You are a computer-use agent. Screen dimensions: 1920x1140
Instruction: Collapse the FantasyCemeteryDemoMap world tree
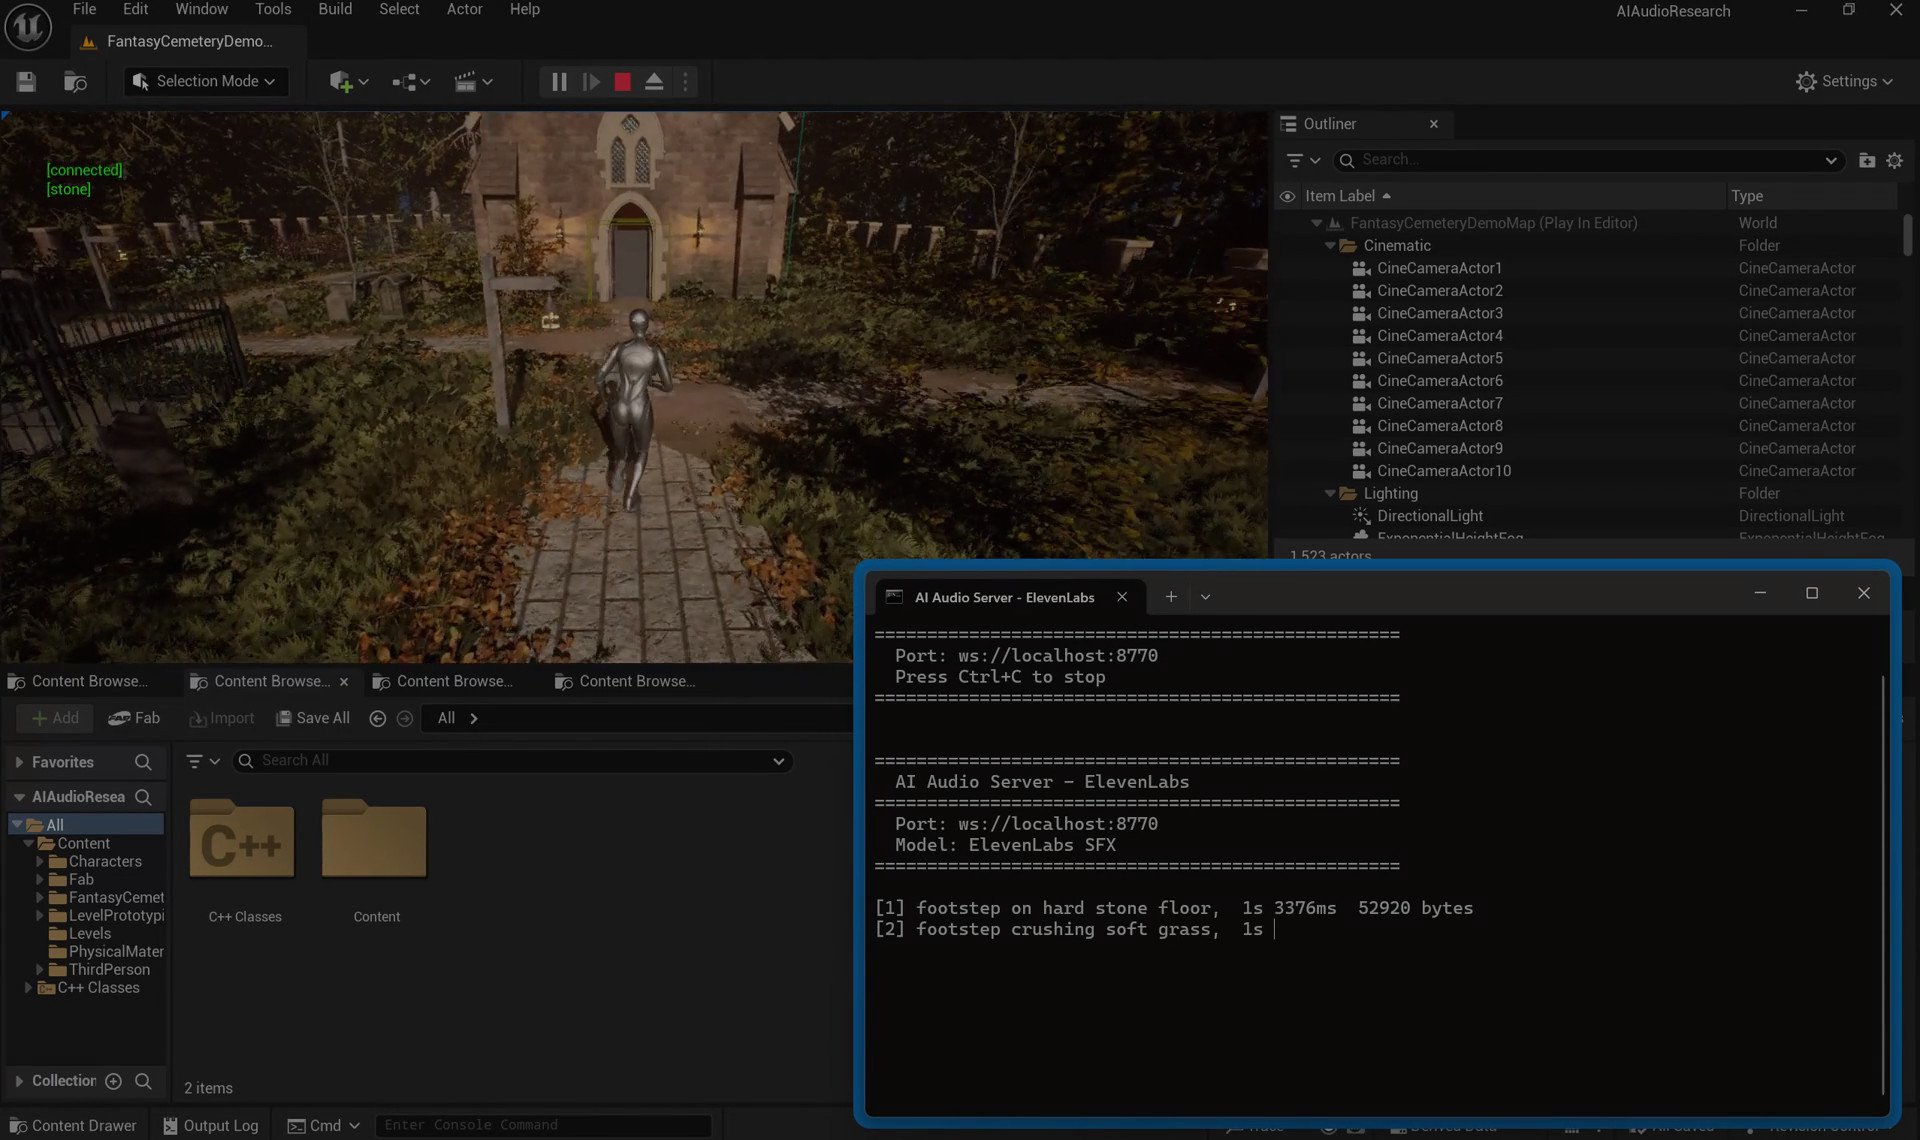click(x=1317, y=223)
